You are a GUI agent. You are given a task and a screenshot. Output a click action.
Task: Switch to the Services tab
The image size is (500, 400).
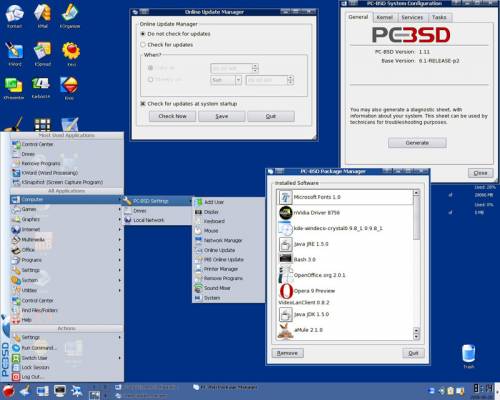coord(412,17)
